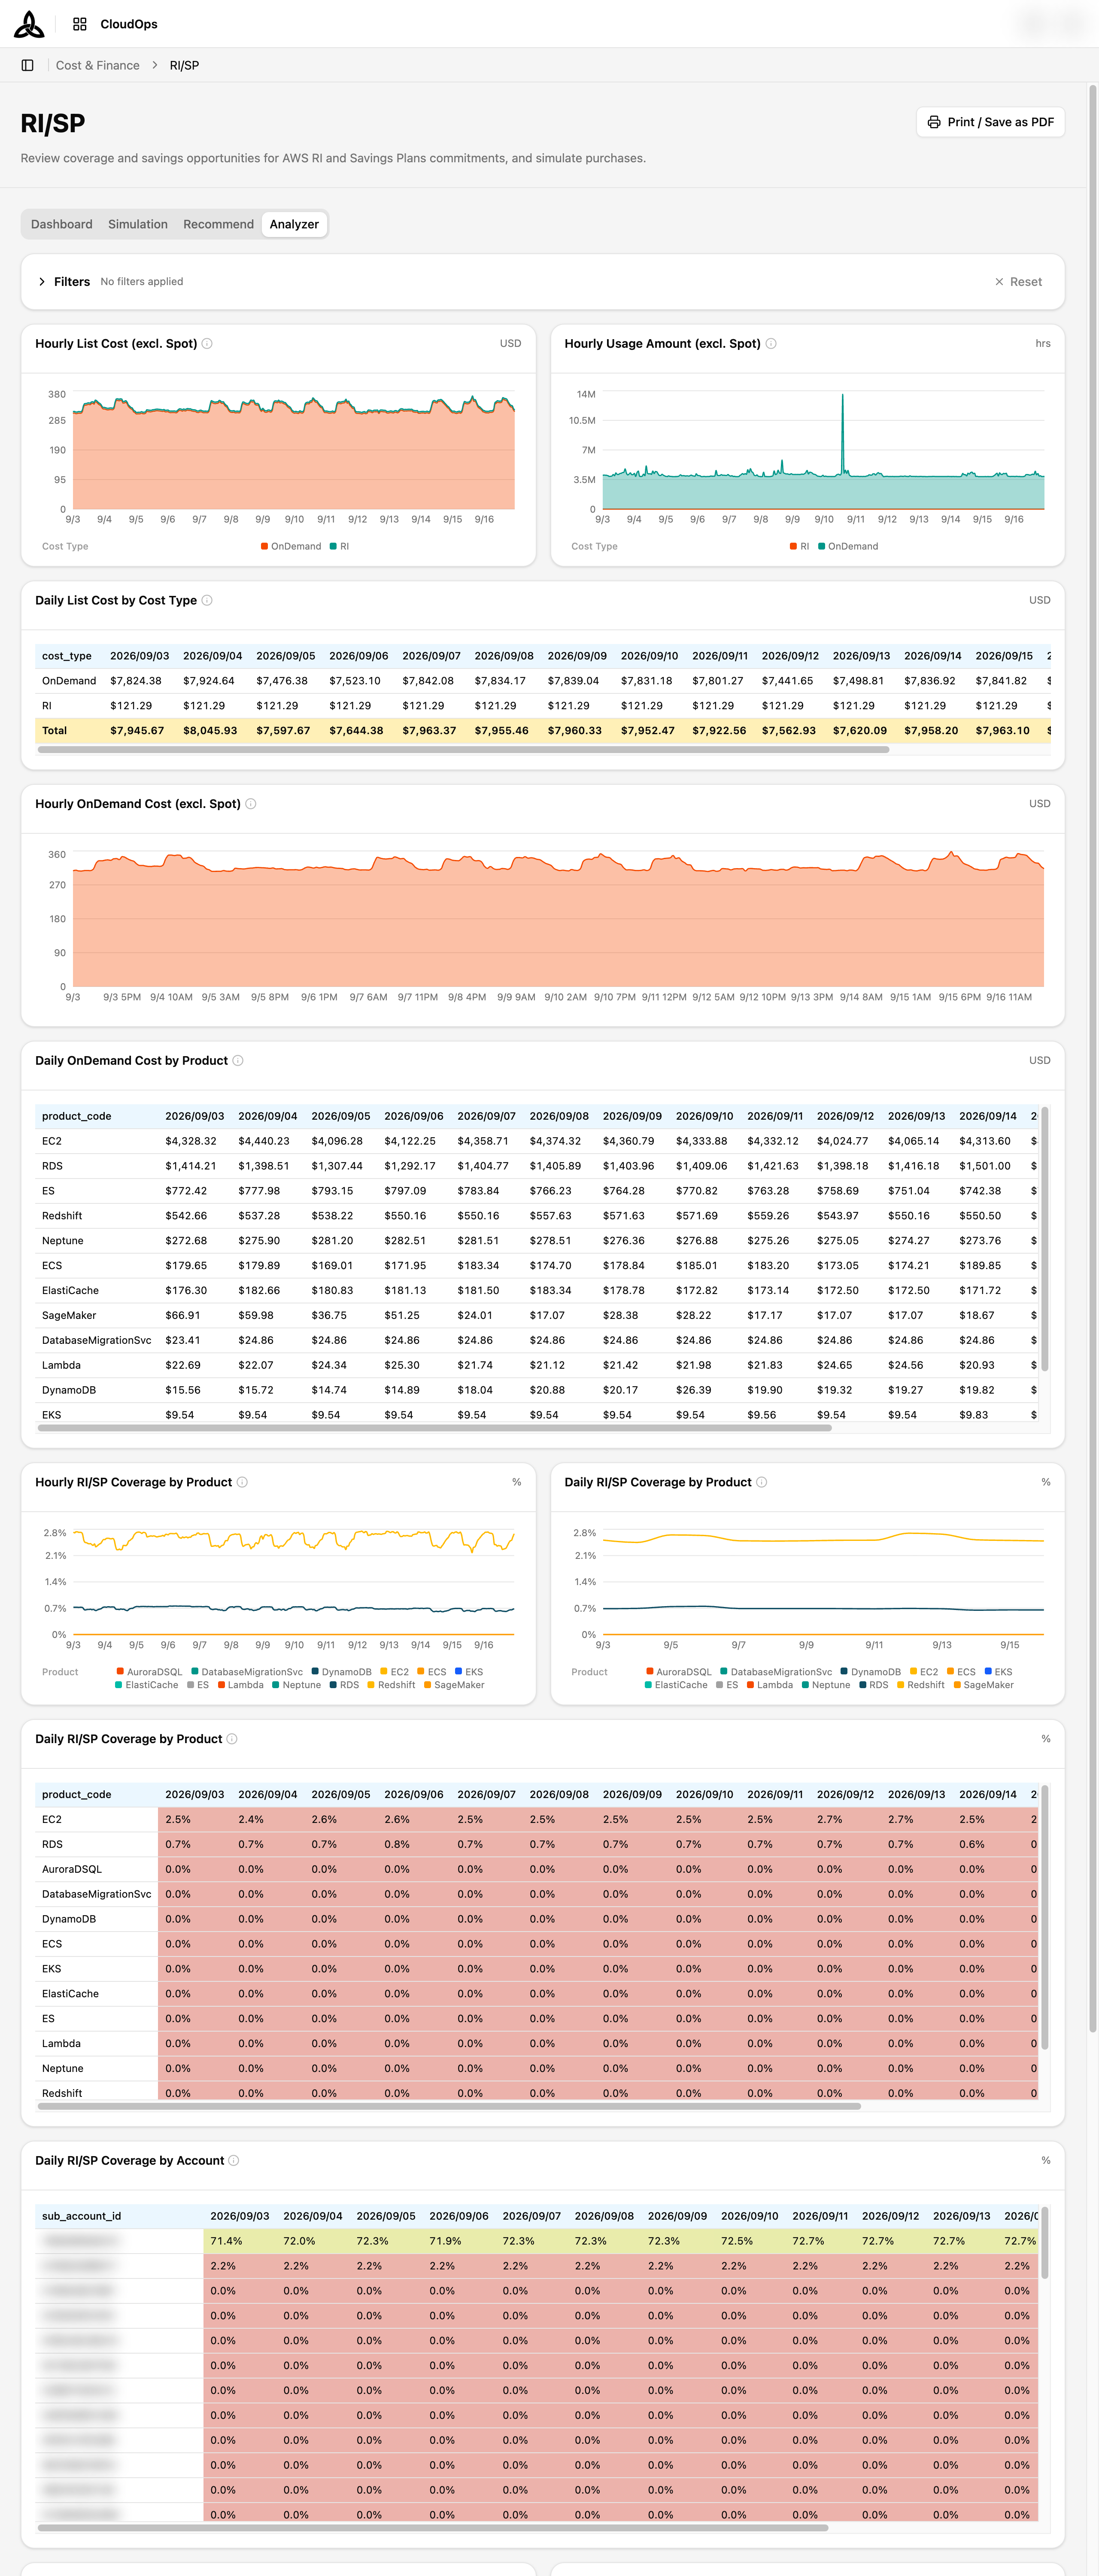
Task: Toggle SageMaker legend in Hourly RI/SP Coverage chart
Action: click(x=454, y=1685)
